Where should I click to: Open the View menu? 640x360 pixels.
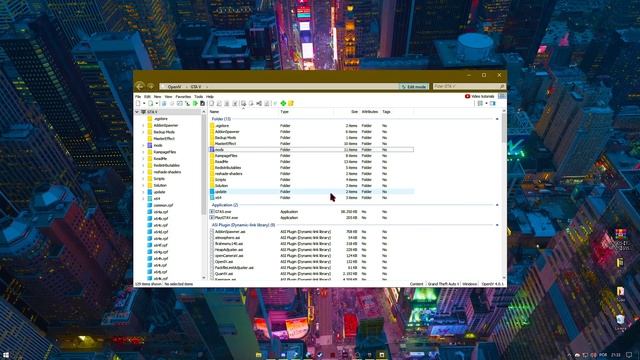(x=168, y=97)
